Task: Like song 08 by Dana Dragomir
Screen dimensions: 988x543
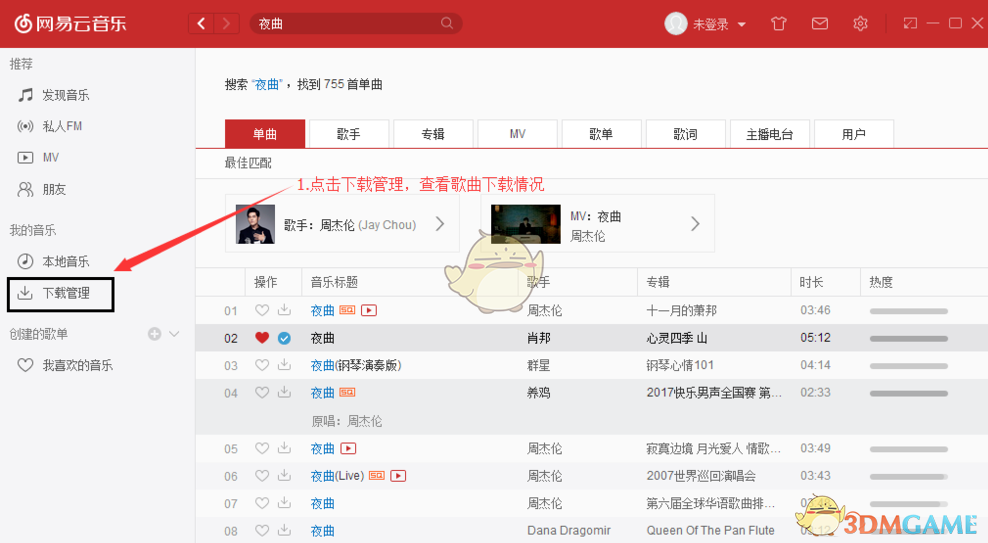Action: 262,530
